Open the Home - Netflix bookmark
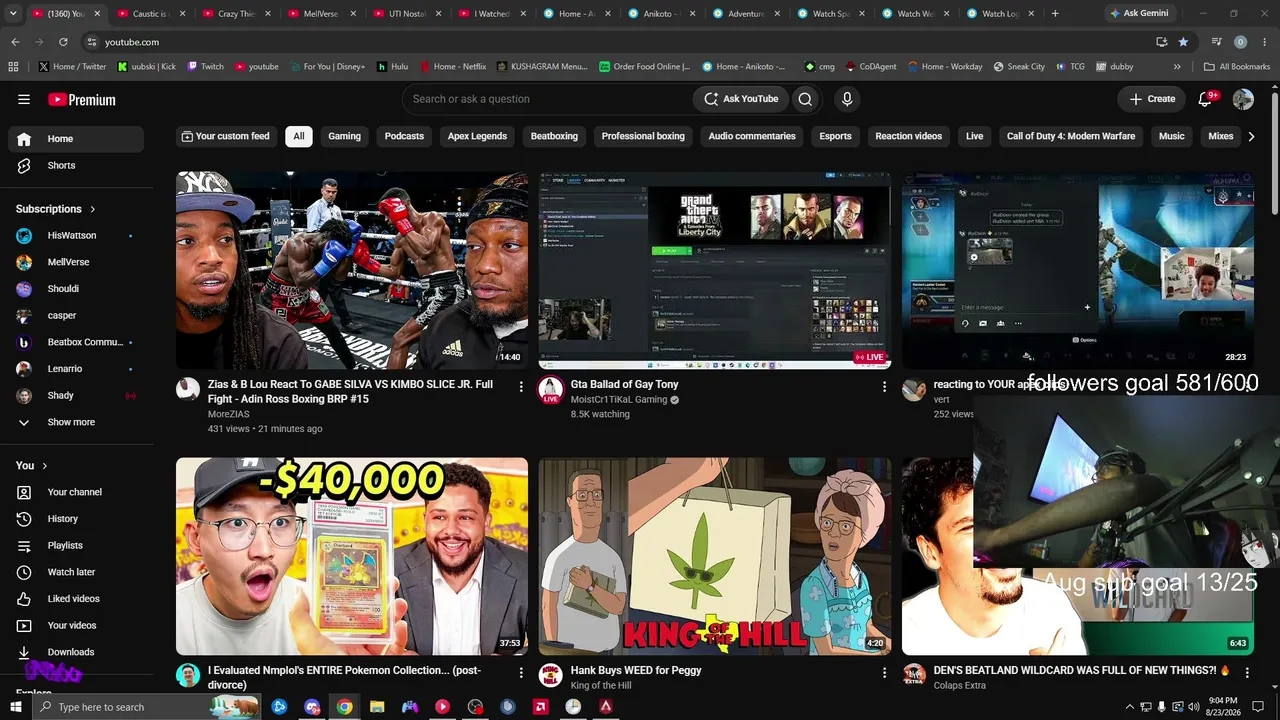1280x720 pixels. 452,67
